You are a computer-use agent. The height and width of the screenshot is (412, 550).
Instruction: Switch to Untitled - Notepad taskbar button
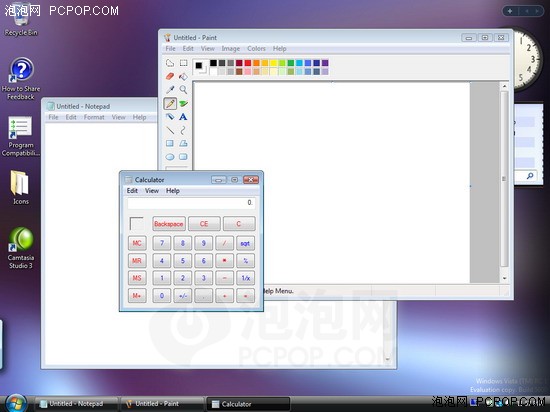76,404
